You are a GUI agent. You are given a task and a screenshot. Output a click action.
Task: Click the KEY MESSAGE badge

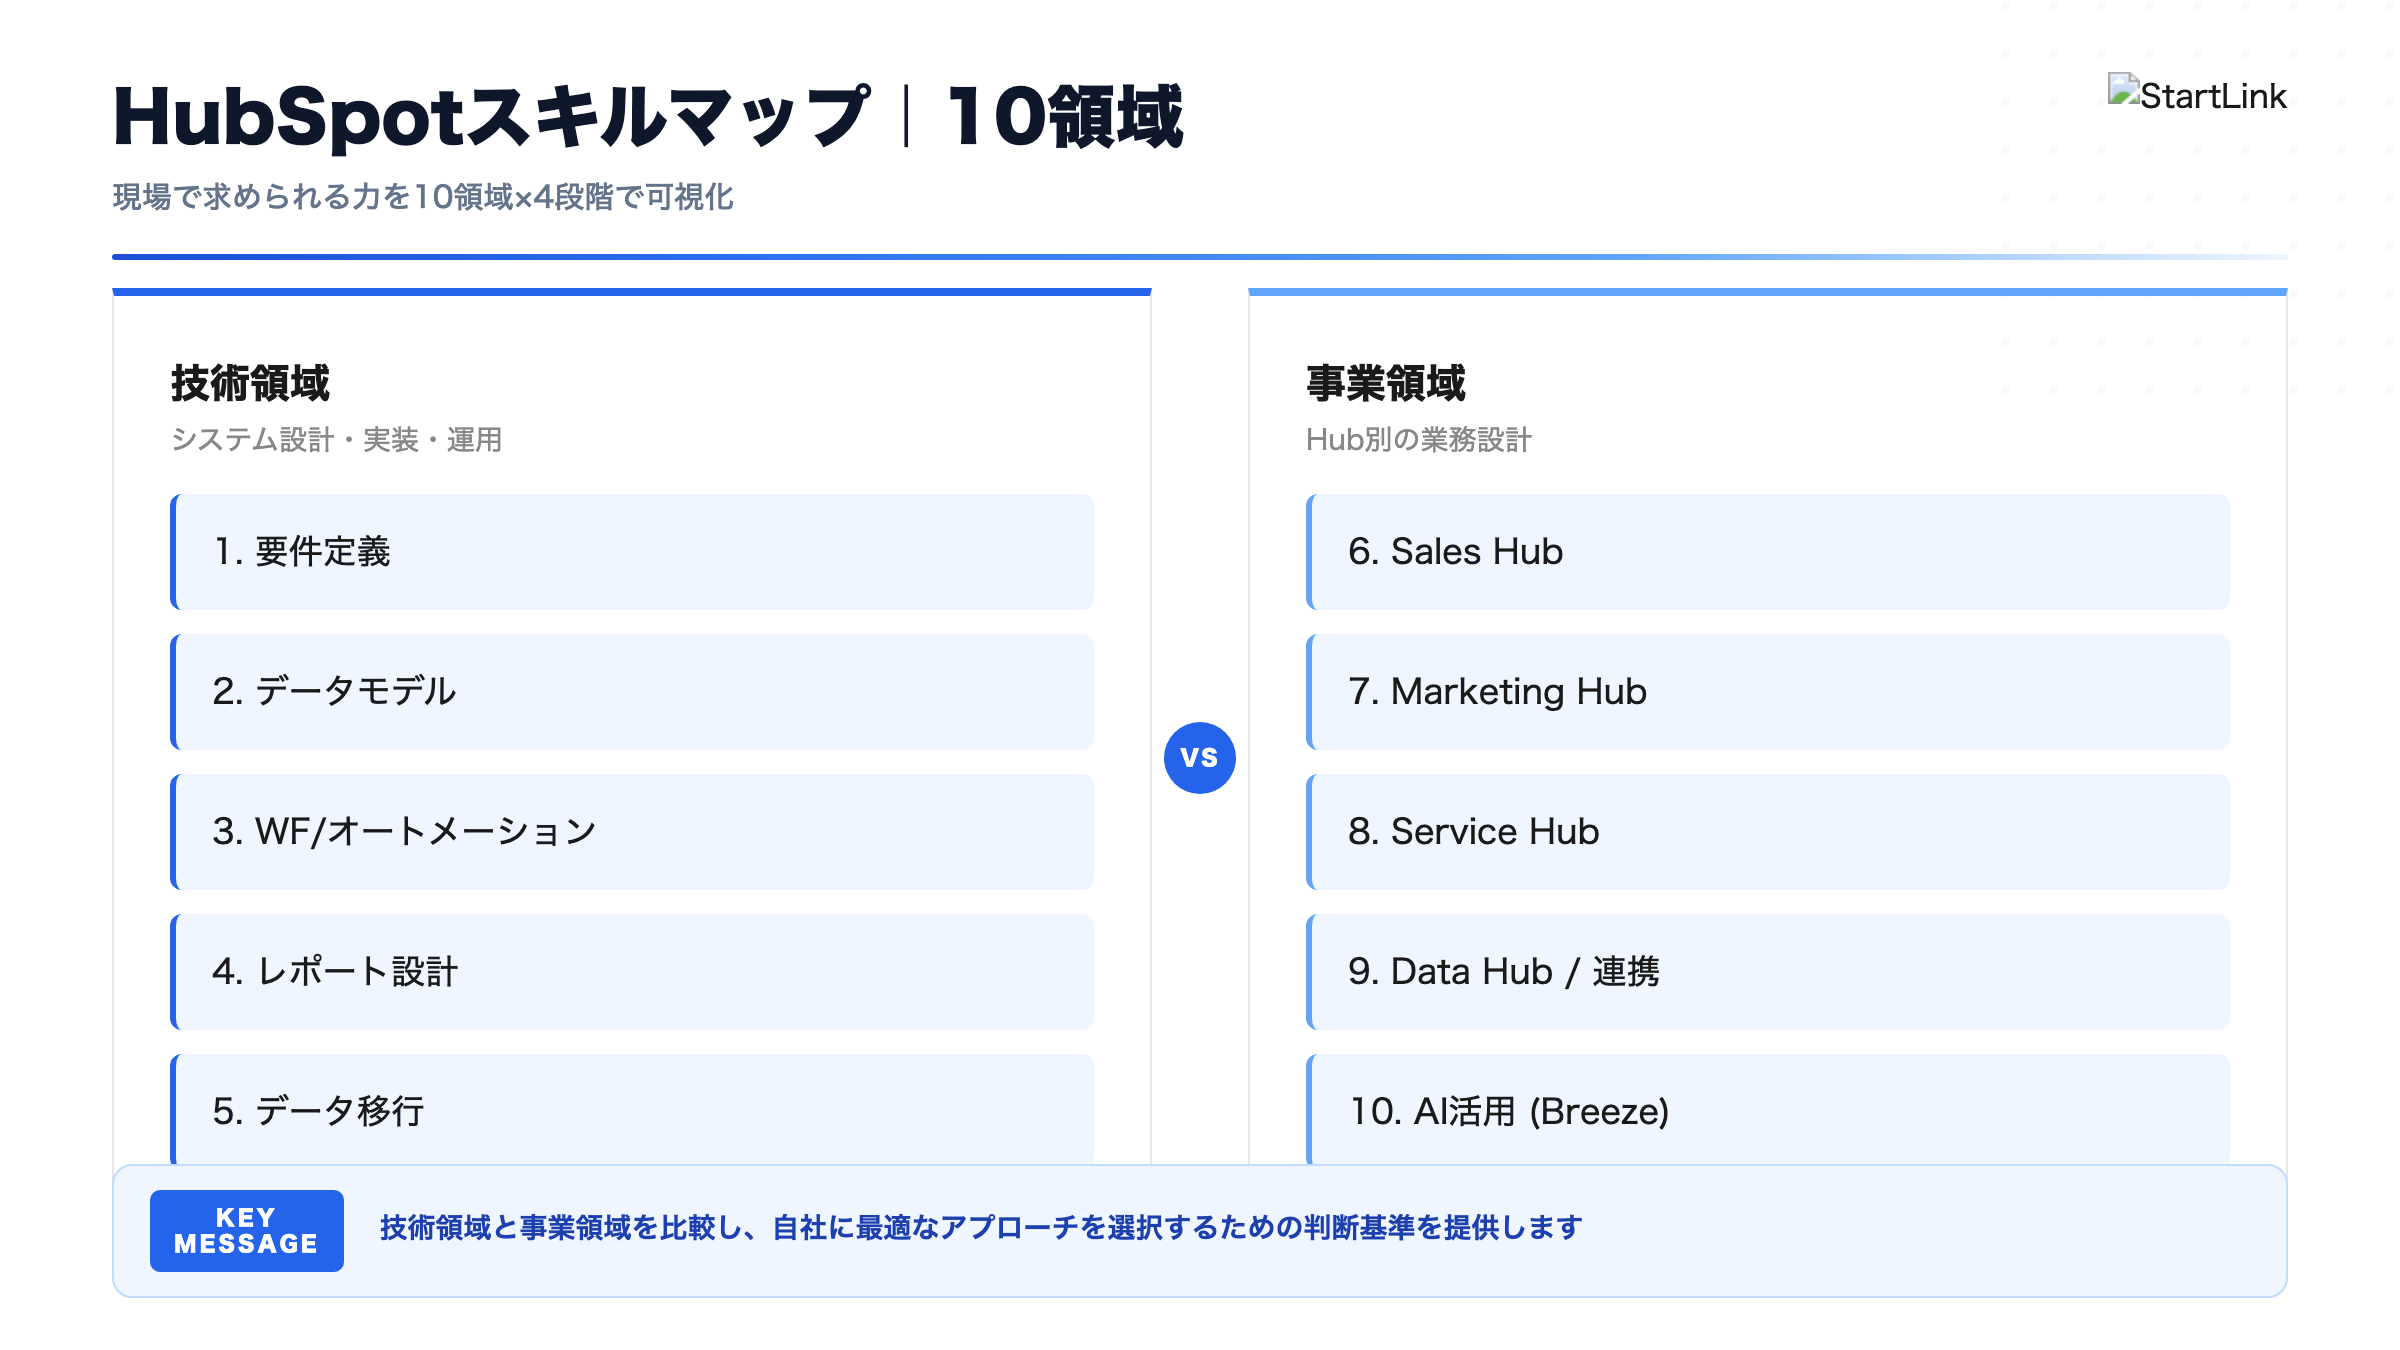point(247,1231)
